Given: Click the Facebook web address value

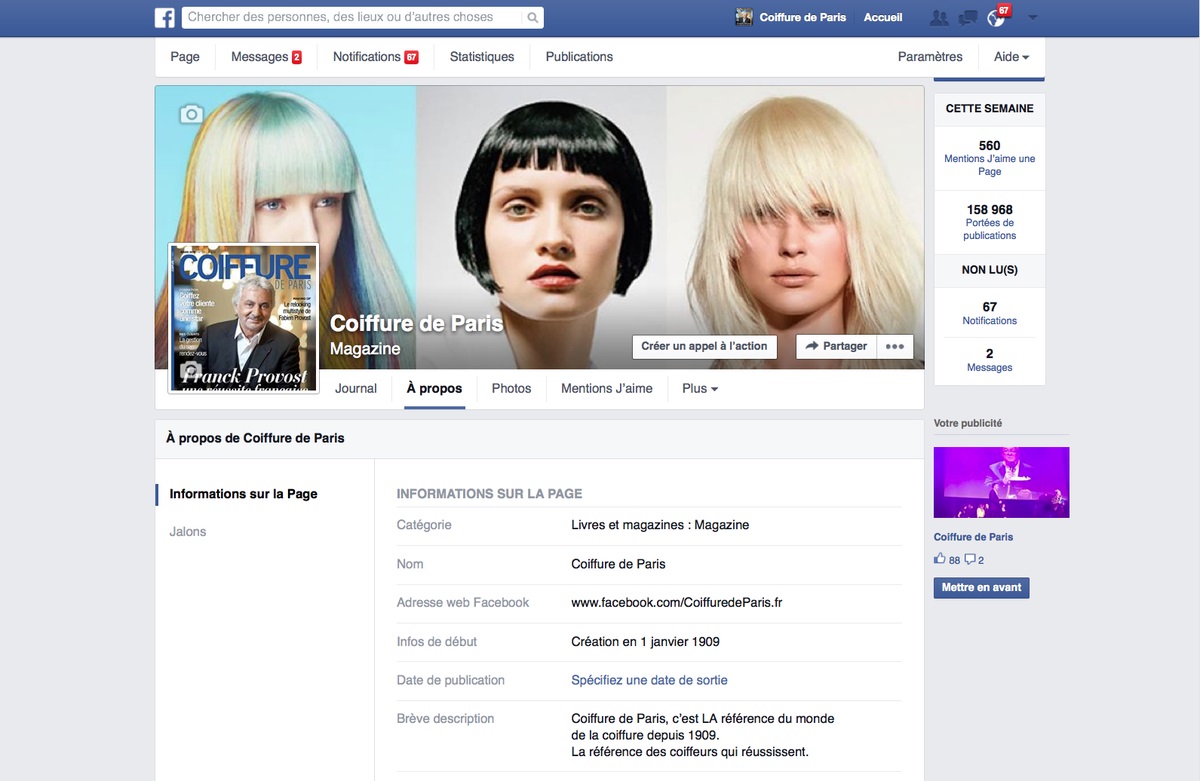Looking at the screenshot, I should [676, 602].
